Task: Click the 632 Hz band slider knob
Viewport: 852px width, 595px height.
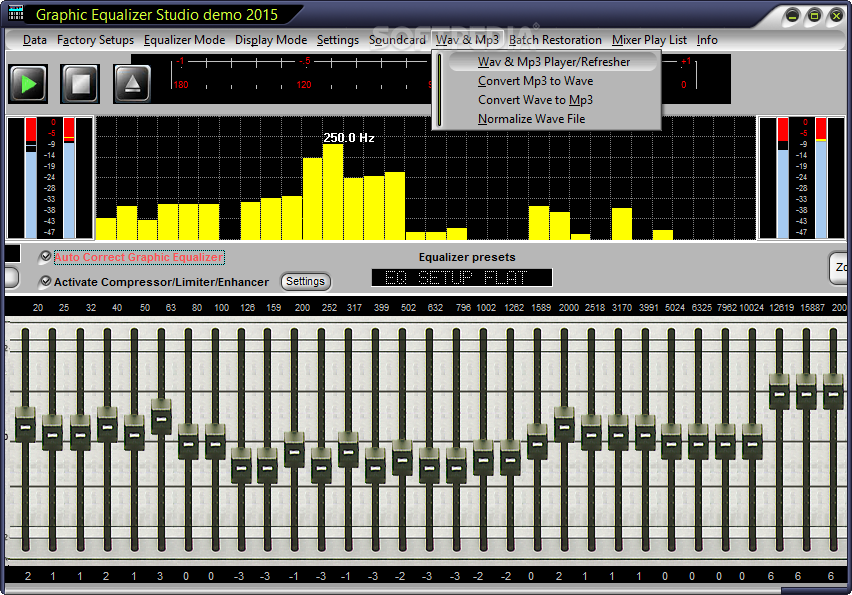Action: (430, 466)
